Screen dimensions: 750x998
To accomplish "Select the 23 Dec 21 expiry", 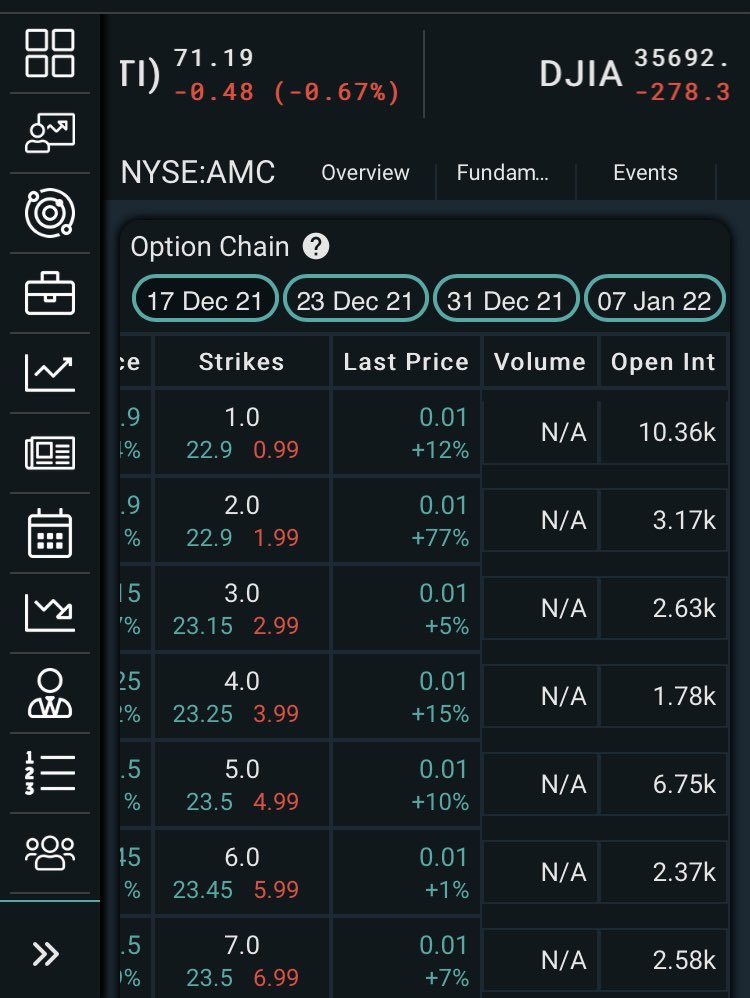I will [355, 299].
